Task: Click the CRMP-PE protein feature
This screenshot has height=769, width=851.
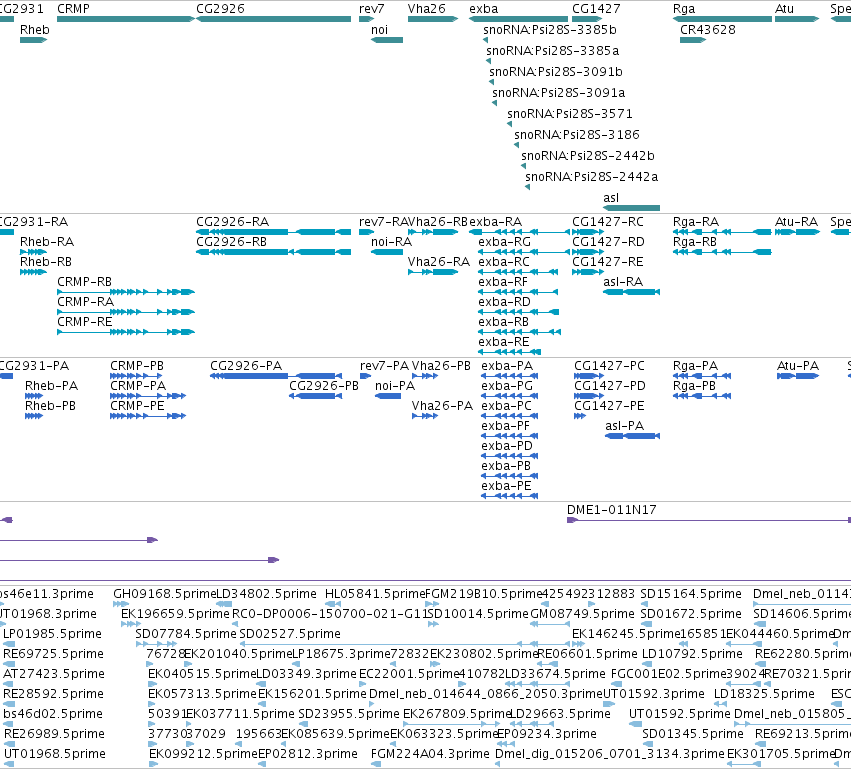Action: click(x=148, y=416)
